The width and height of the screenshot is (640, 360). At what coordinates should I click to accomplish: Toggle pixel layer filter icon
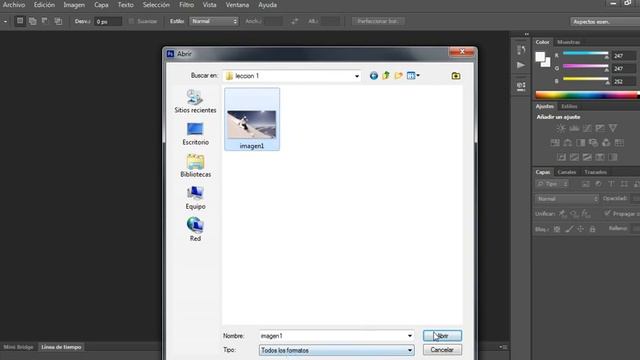pyautogui.click(x=586, y=184)
